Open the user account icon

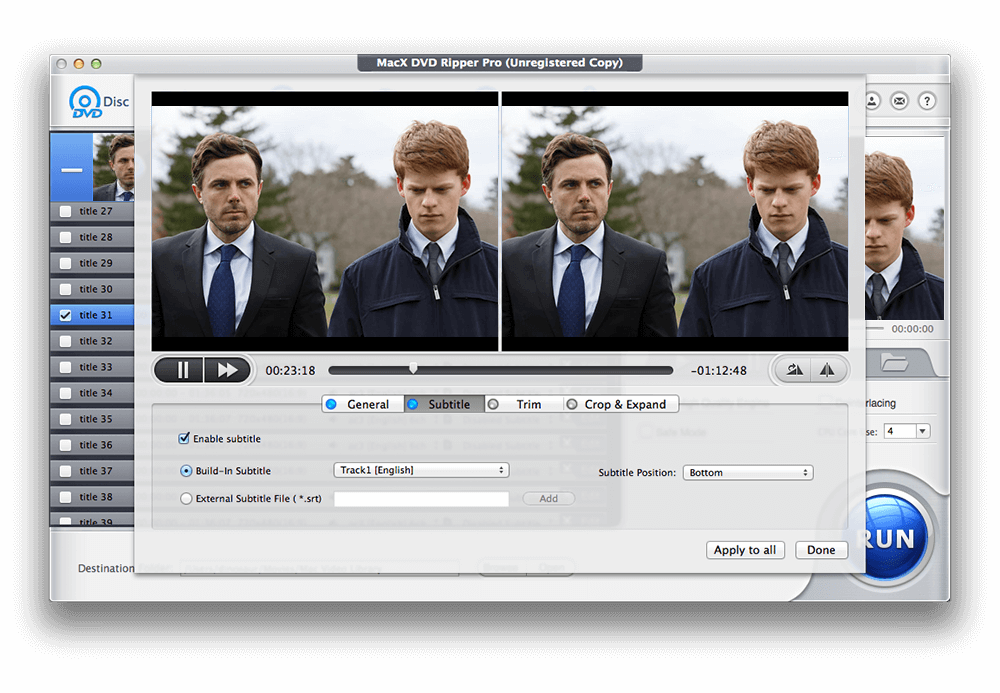pyautogui.click(x=872, y=101)
